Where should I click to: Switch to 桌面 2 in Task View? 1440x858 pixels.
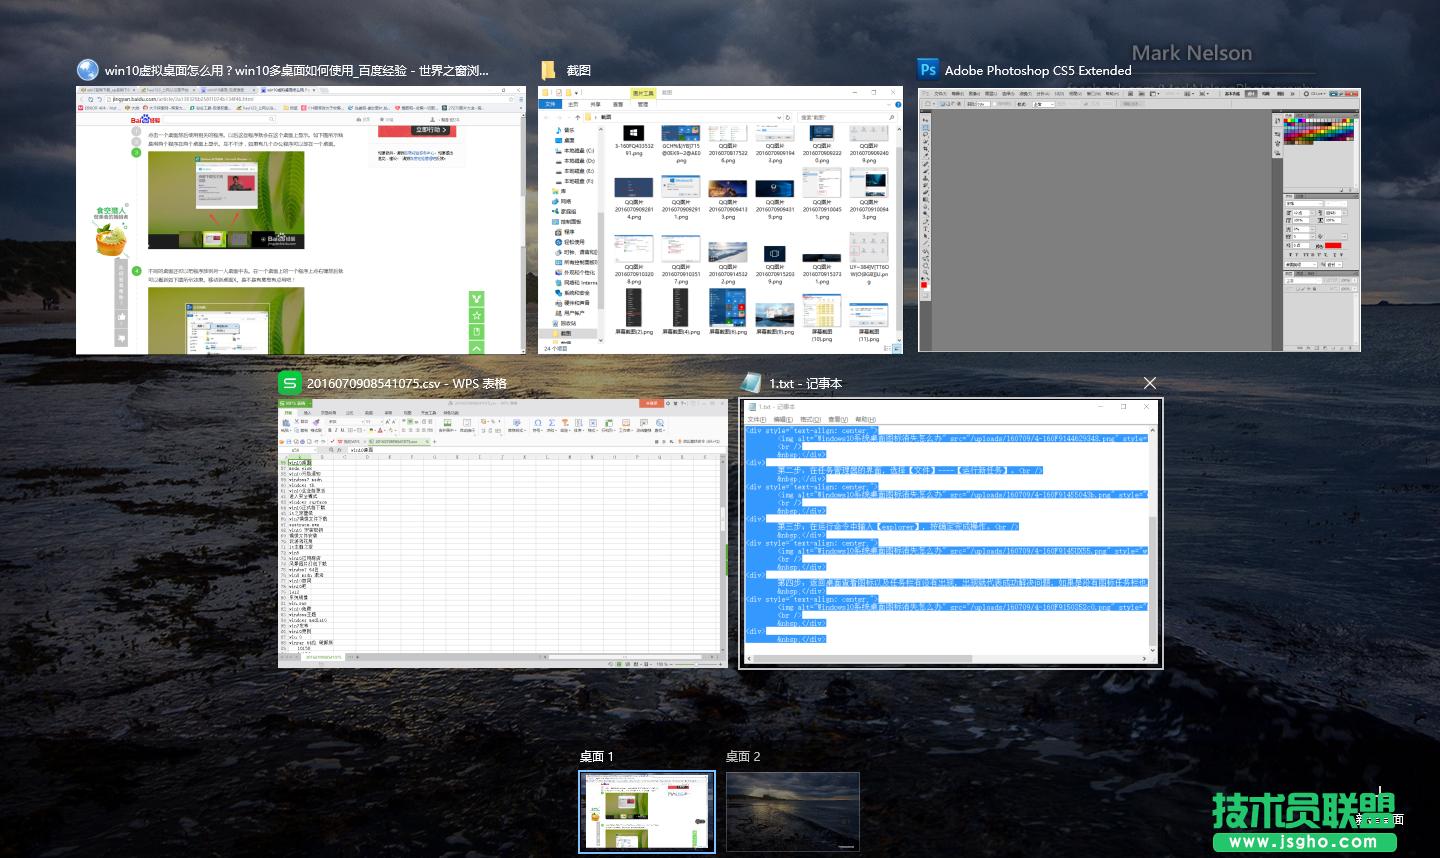coord(792,811)
